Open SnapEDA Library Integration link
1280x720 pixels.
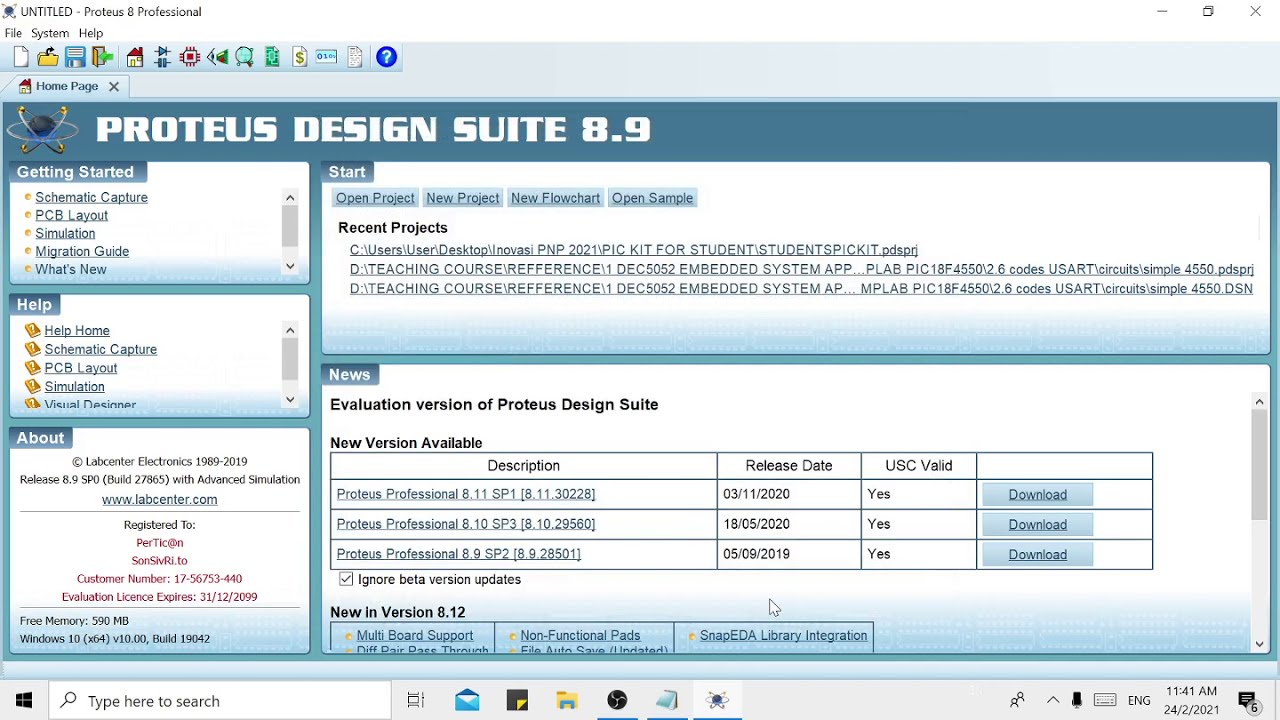click(783, 636)
